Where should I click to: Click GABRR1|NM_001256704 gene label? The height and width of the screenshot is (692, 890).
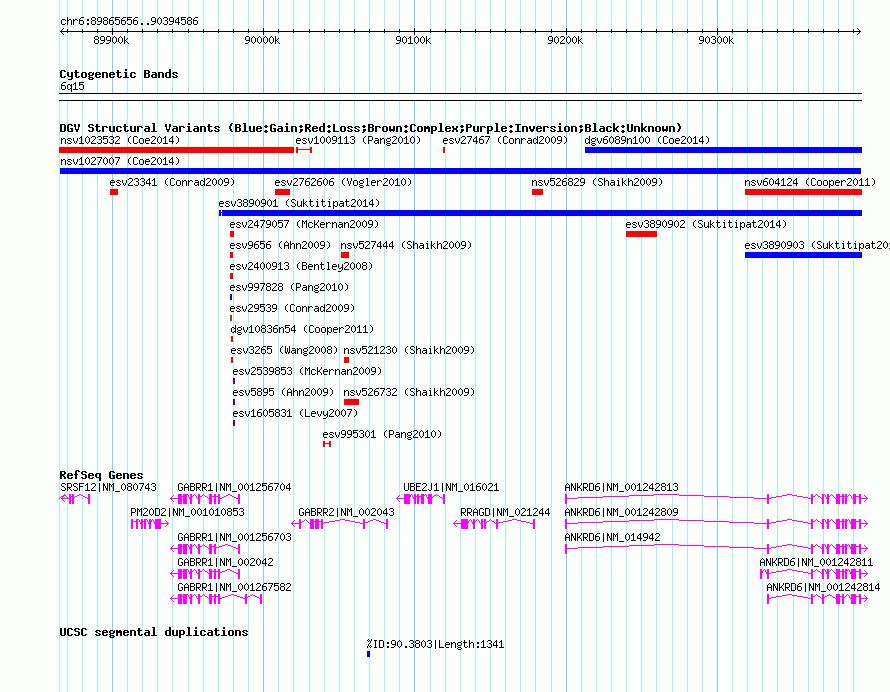[234, 487]
